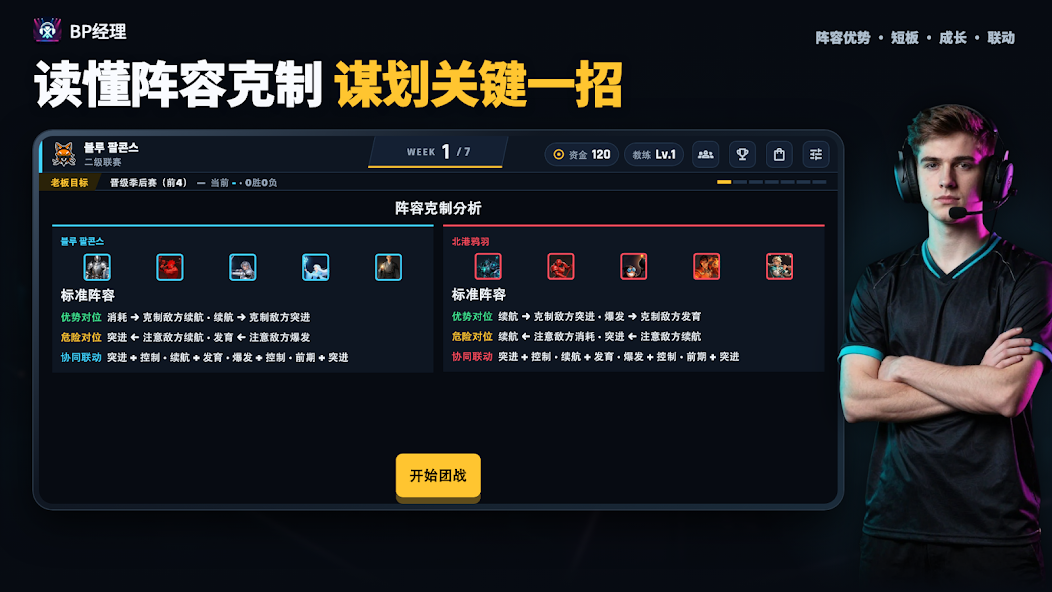Screen dimensions: 1052x592
Task: Open the trophy standings icon
Action: coord(742,154)
